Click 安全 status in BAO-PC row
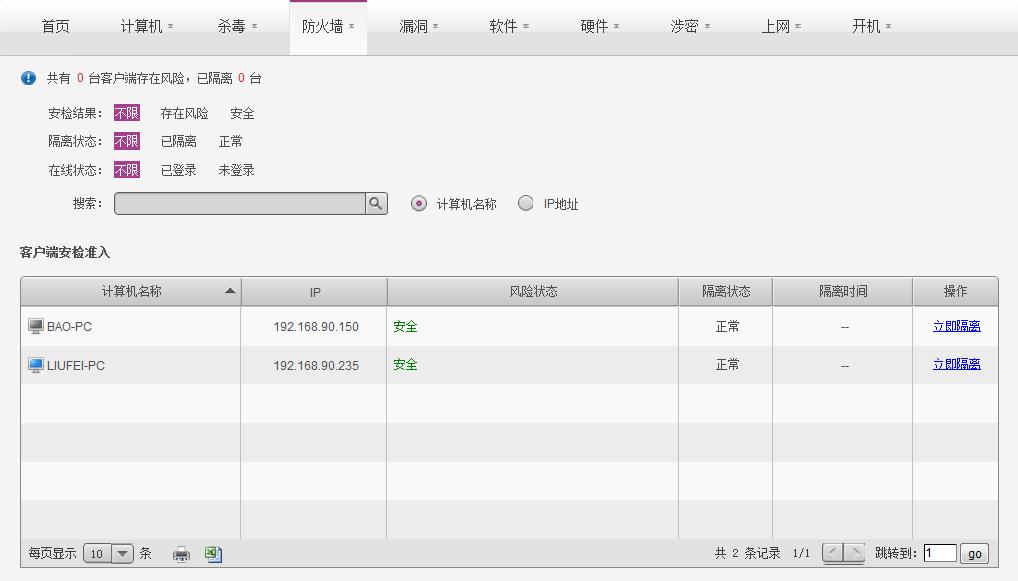 click(x=405, y=327)
